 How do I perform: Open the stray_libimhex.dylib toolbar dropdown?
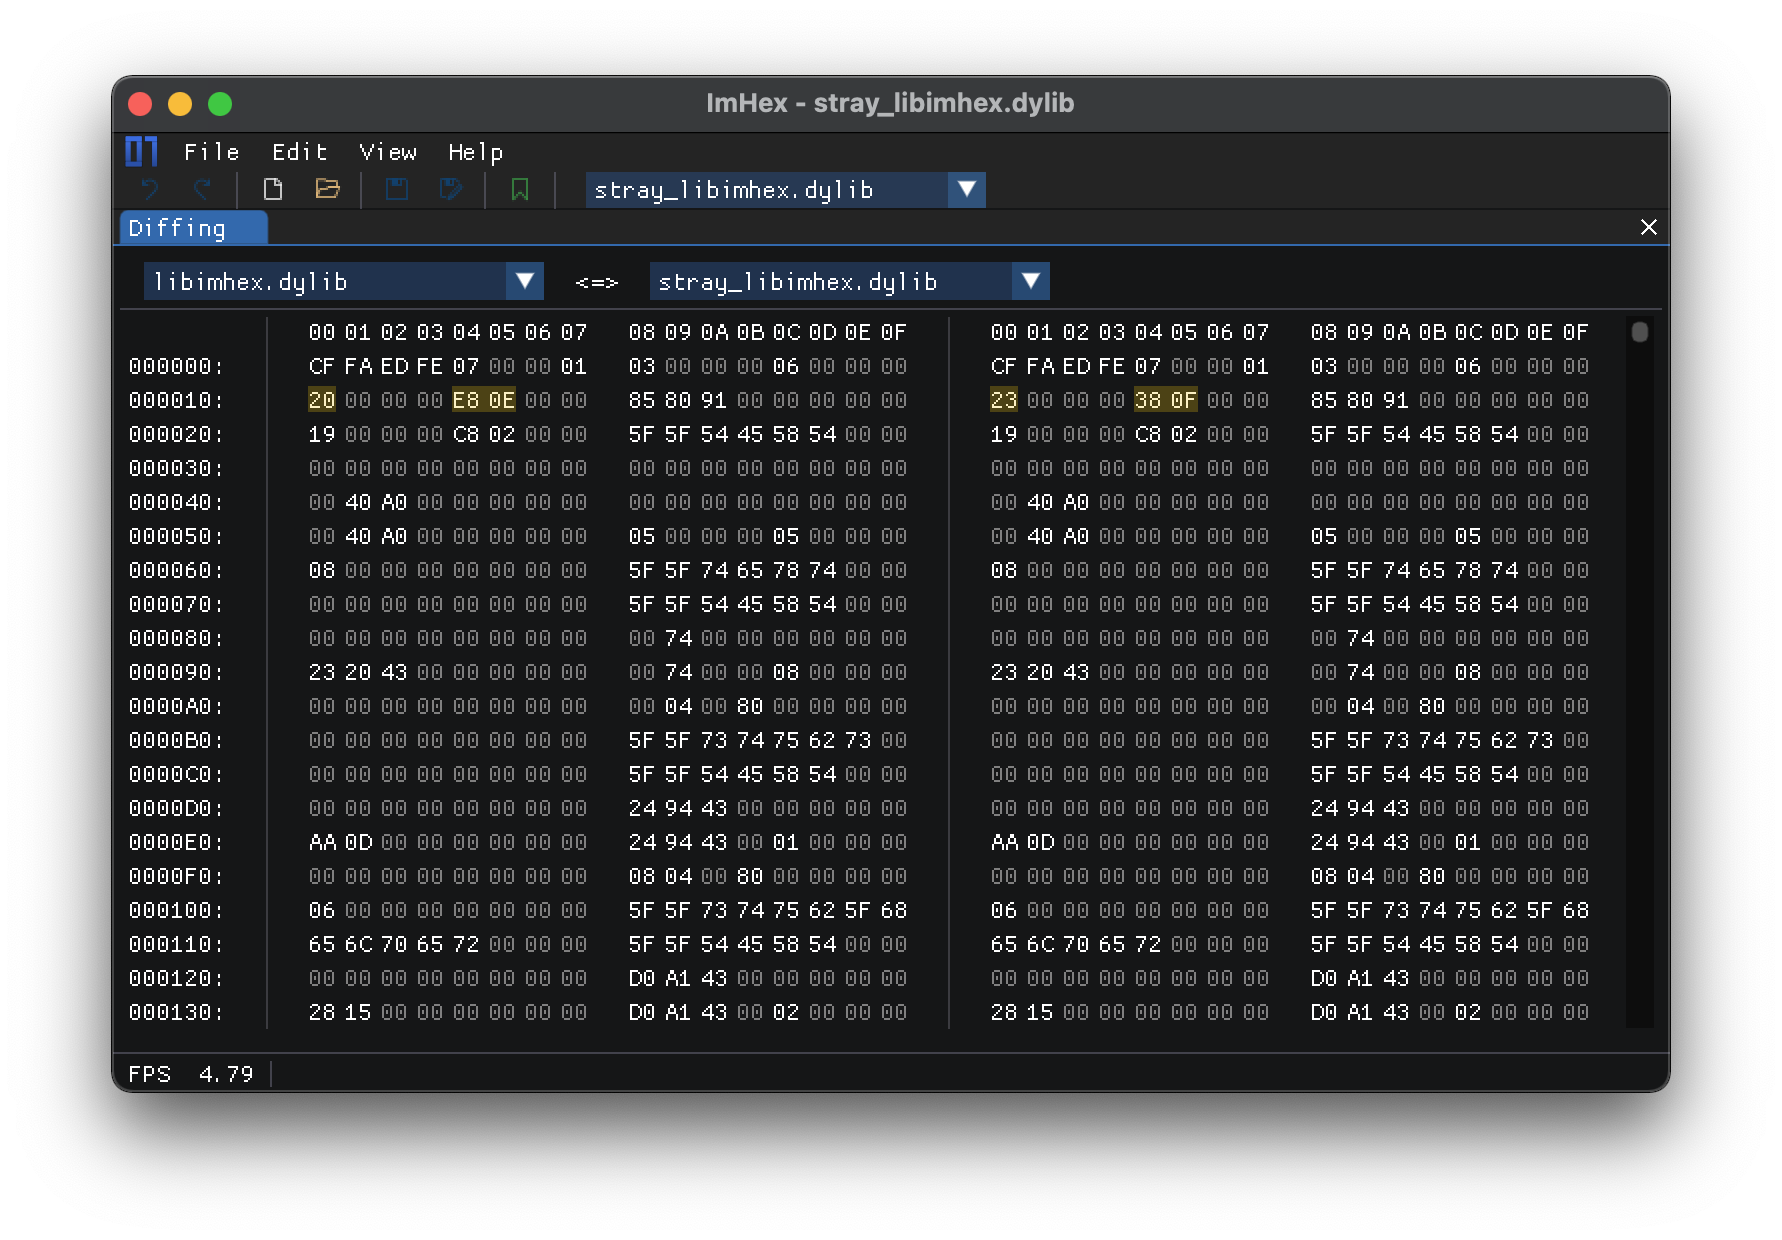(965, 189)
